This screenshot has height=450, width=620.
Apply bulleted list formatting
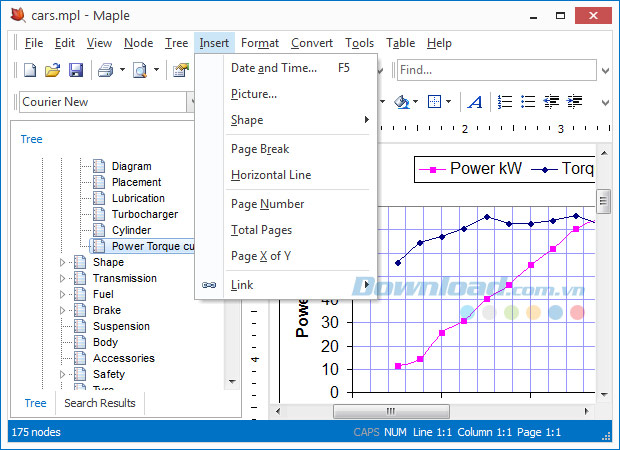click(x=528, y=102)
